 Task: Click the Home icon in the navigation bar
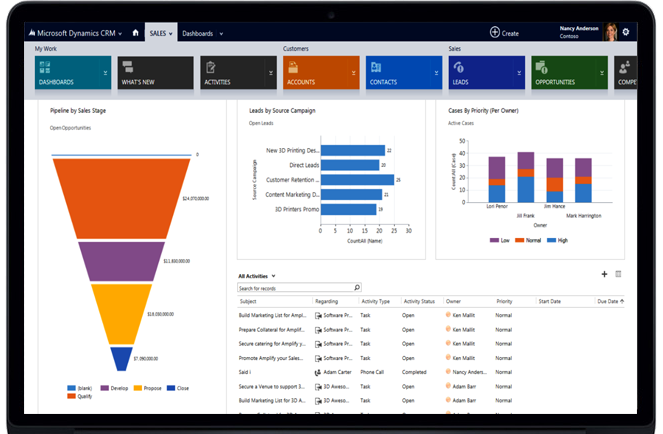pos(136,33)
